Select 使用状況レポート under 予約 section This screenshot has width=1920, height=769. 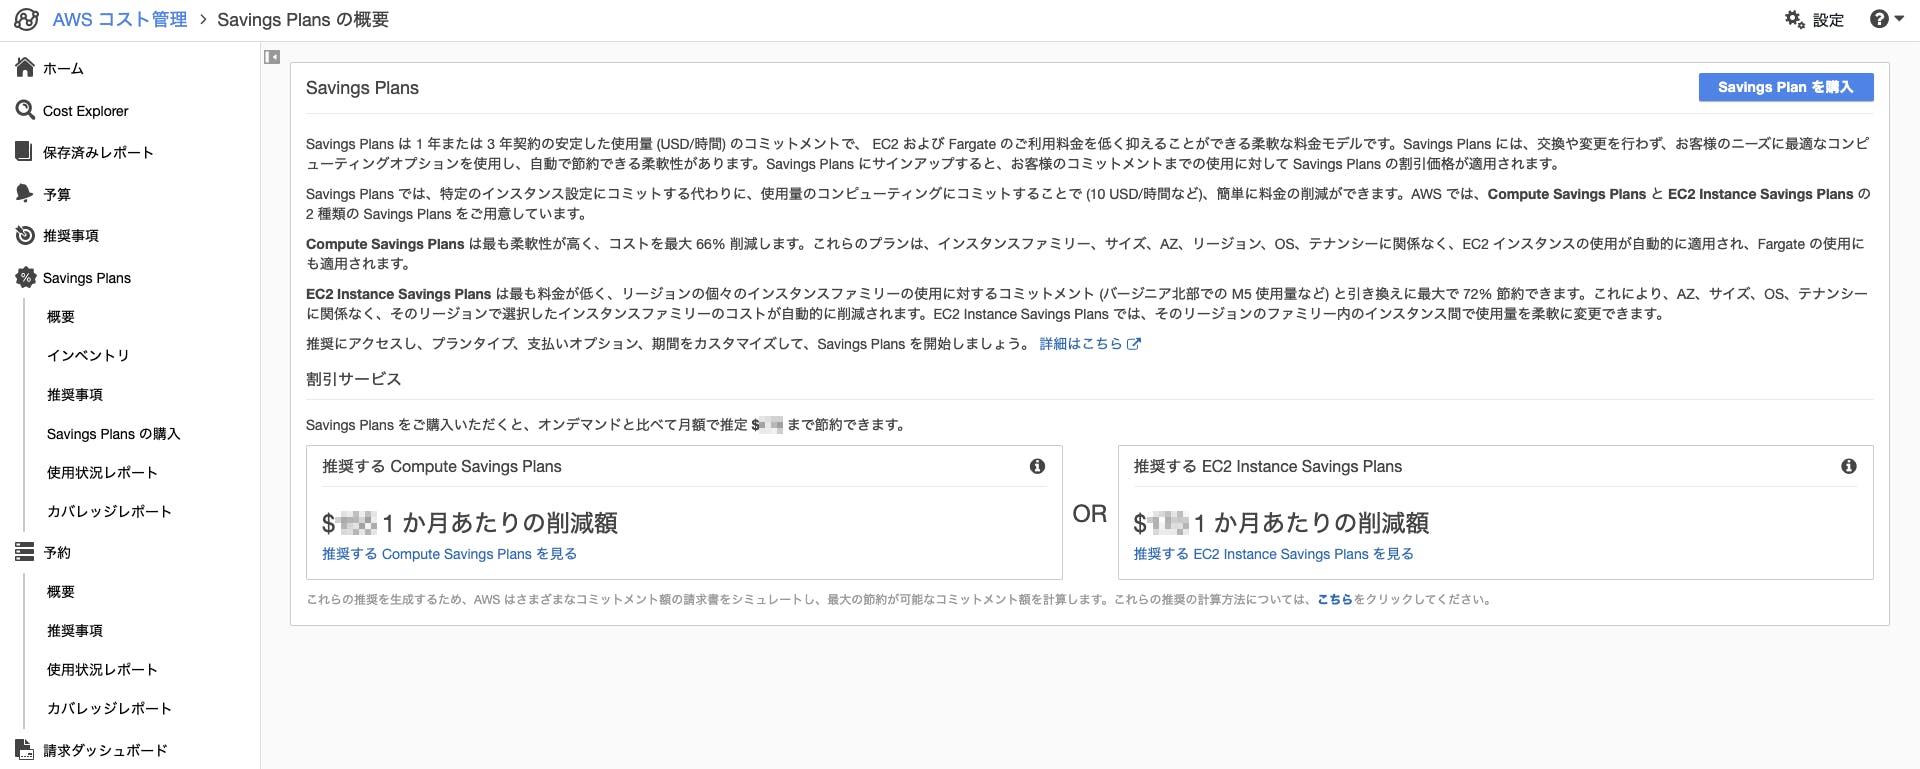pyautogui.click(x=102, y=669)
